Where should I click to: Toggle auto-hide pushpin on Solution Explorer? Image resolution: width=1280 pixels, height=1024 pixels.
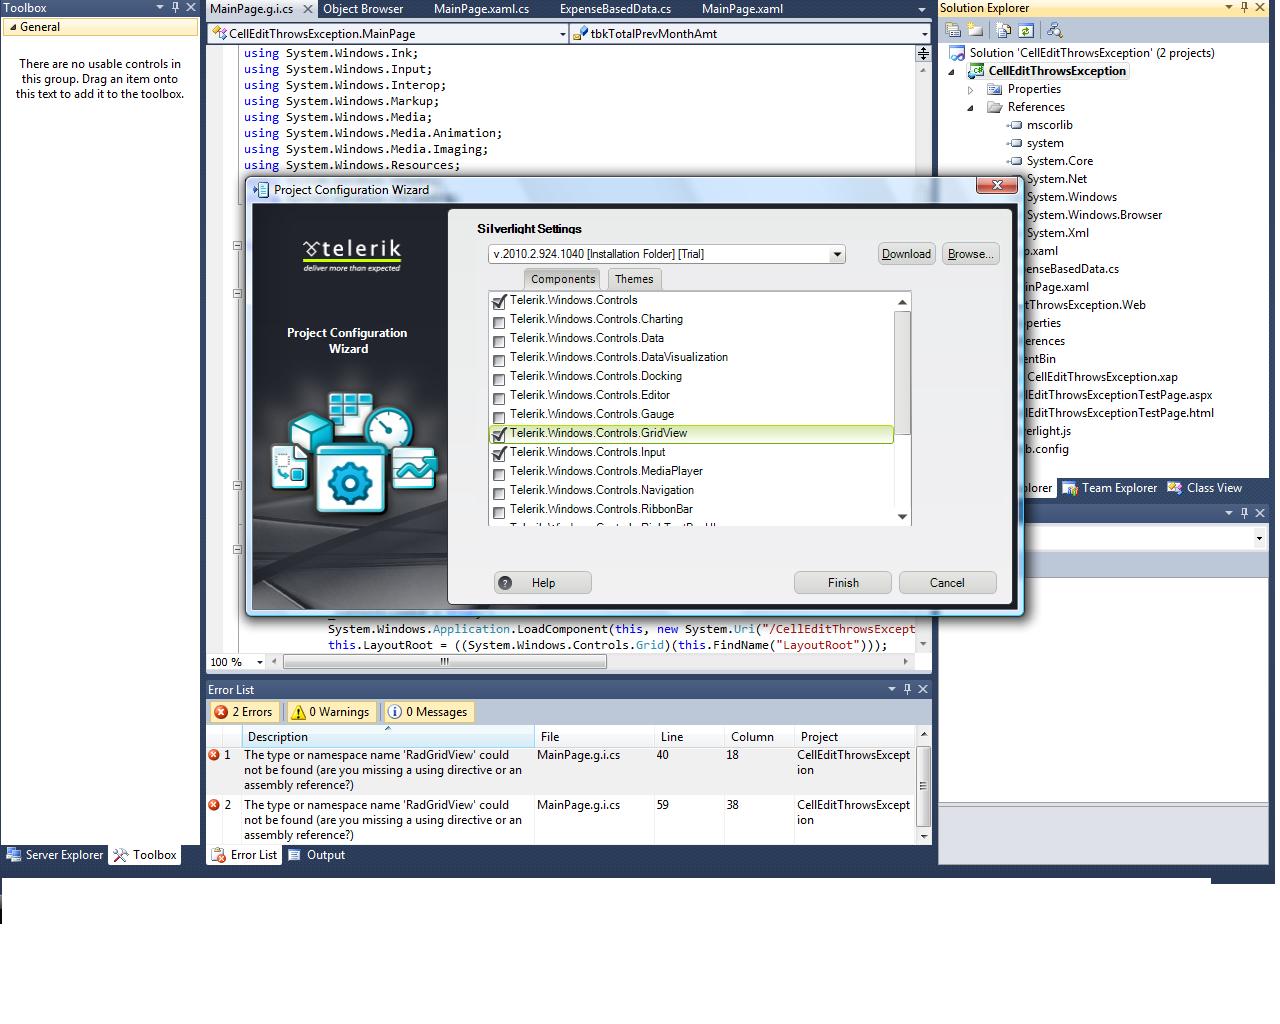click(x=1245, y=8)
